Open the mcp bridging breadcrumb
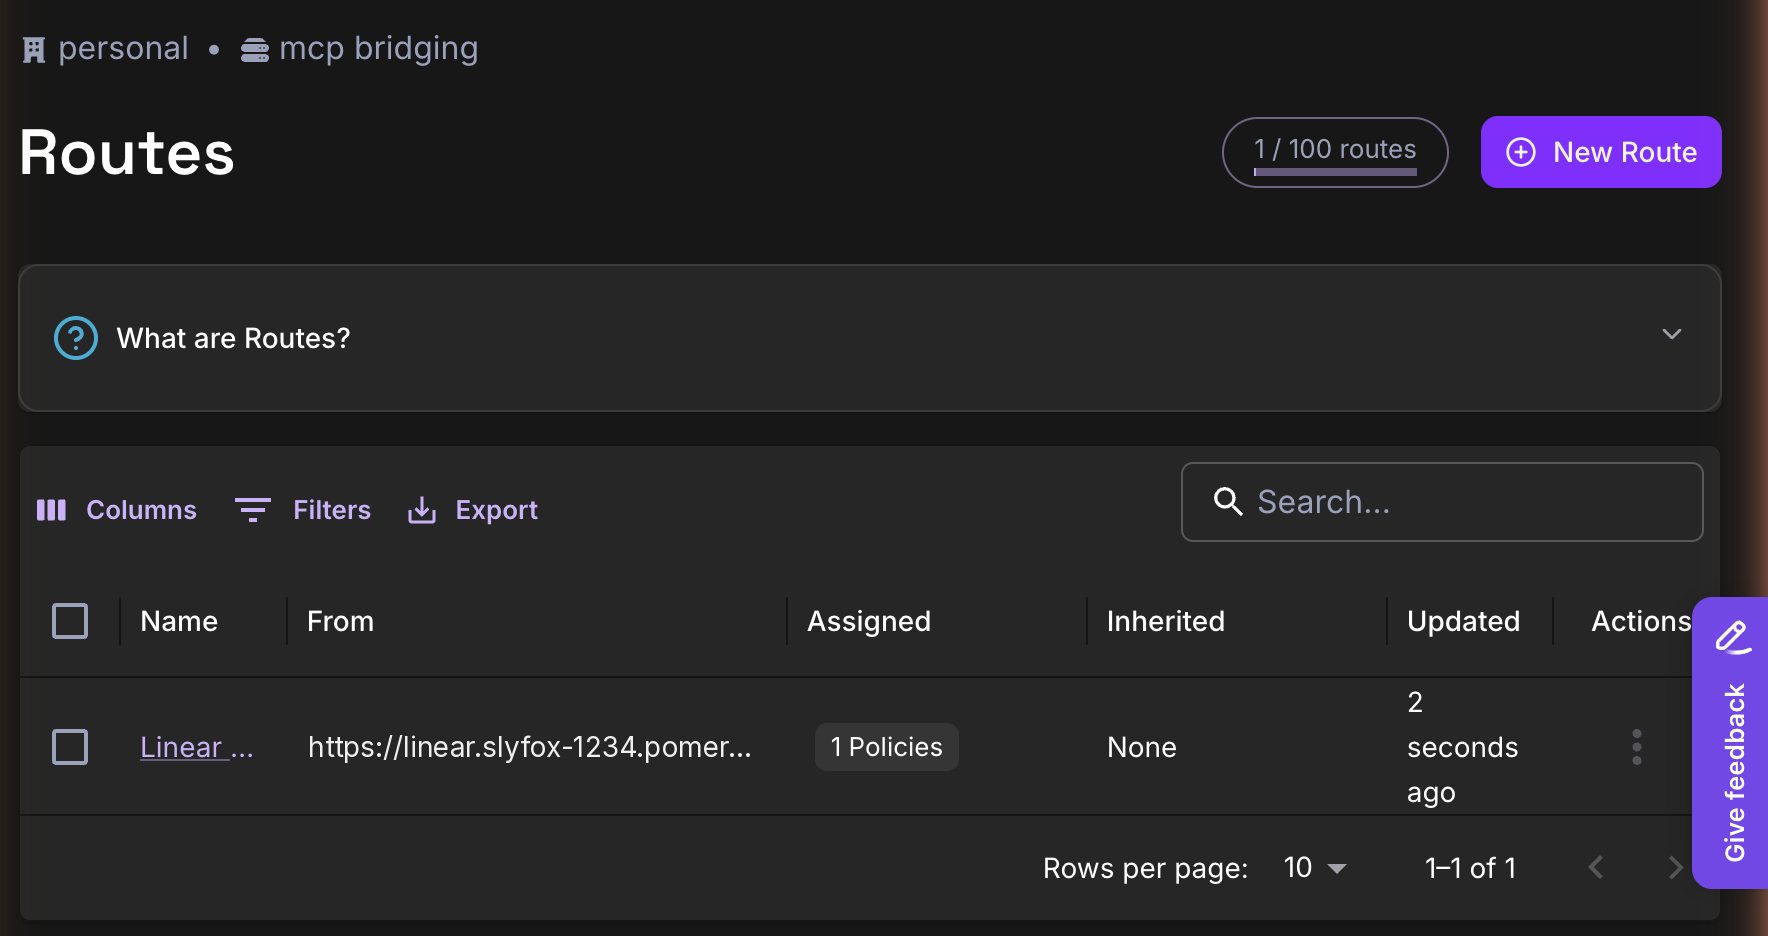The height and width of the screenshot is (936, 1768). [378, 48]
